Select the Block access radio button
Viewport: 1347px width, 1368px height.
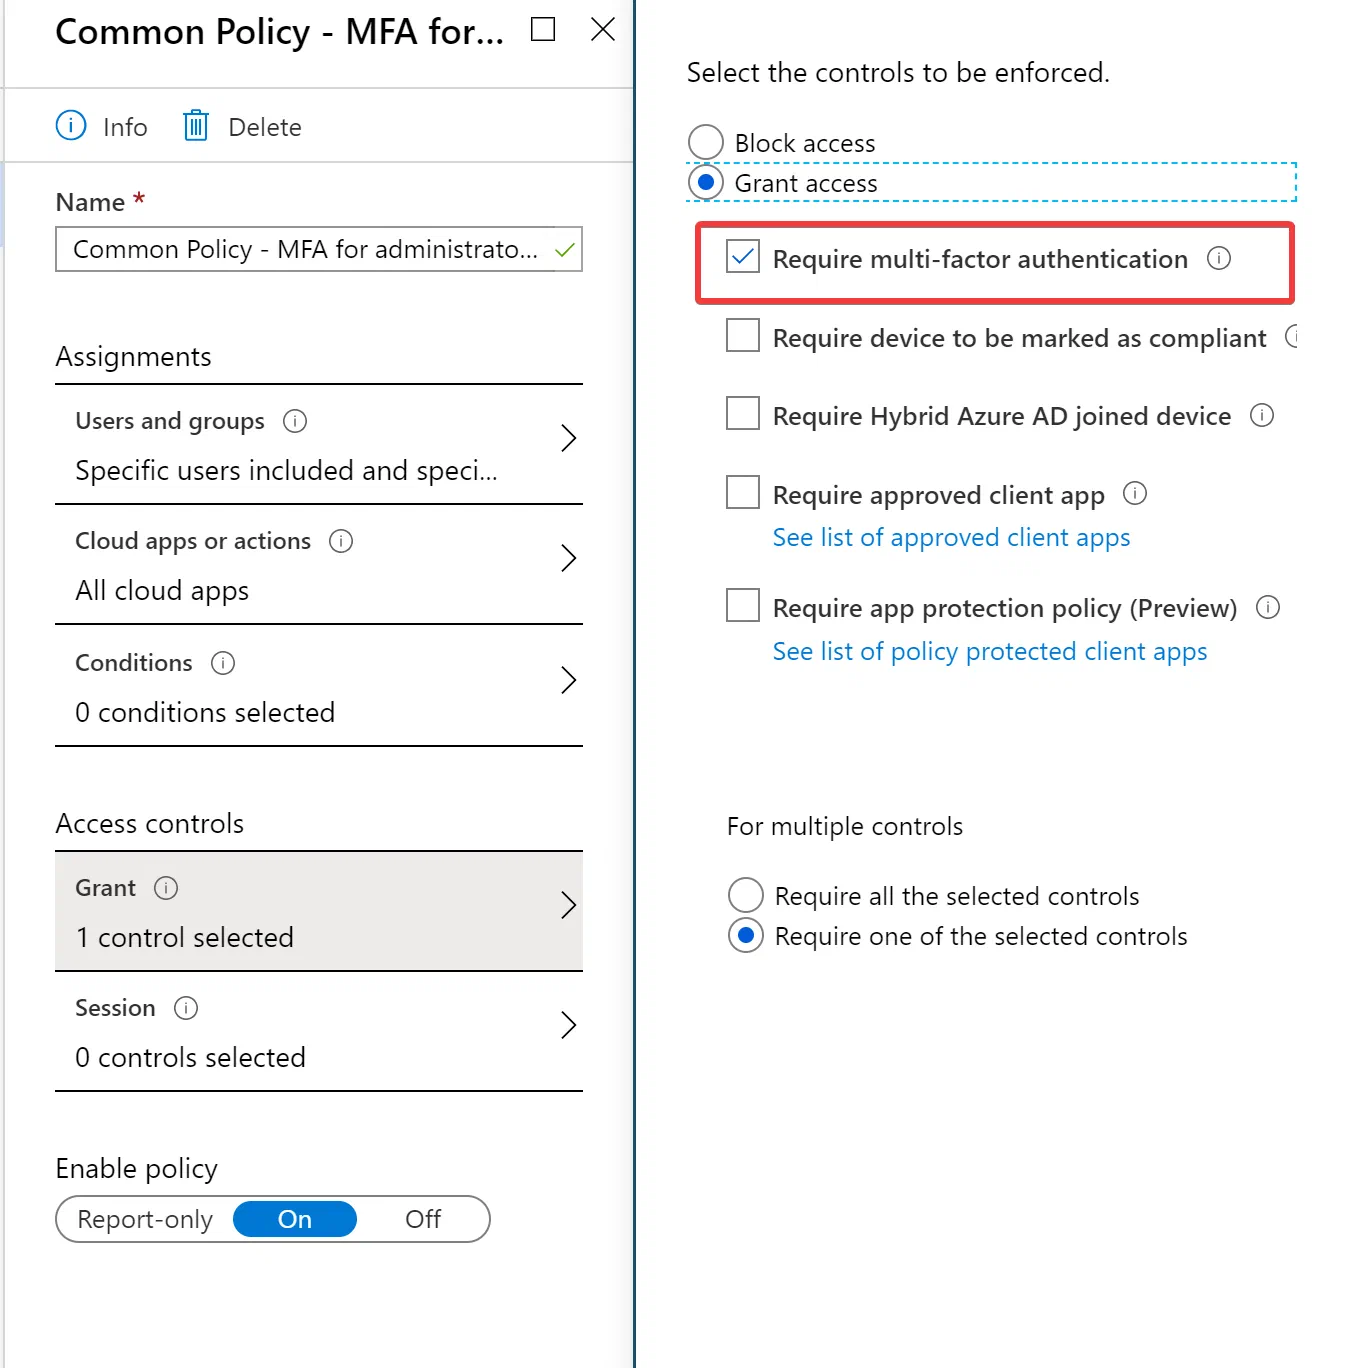pyautogui.click(x=706, y=142)
